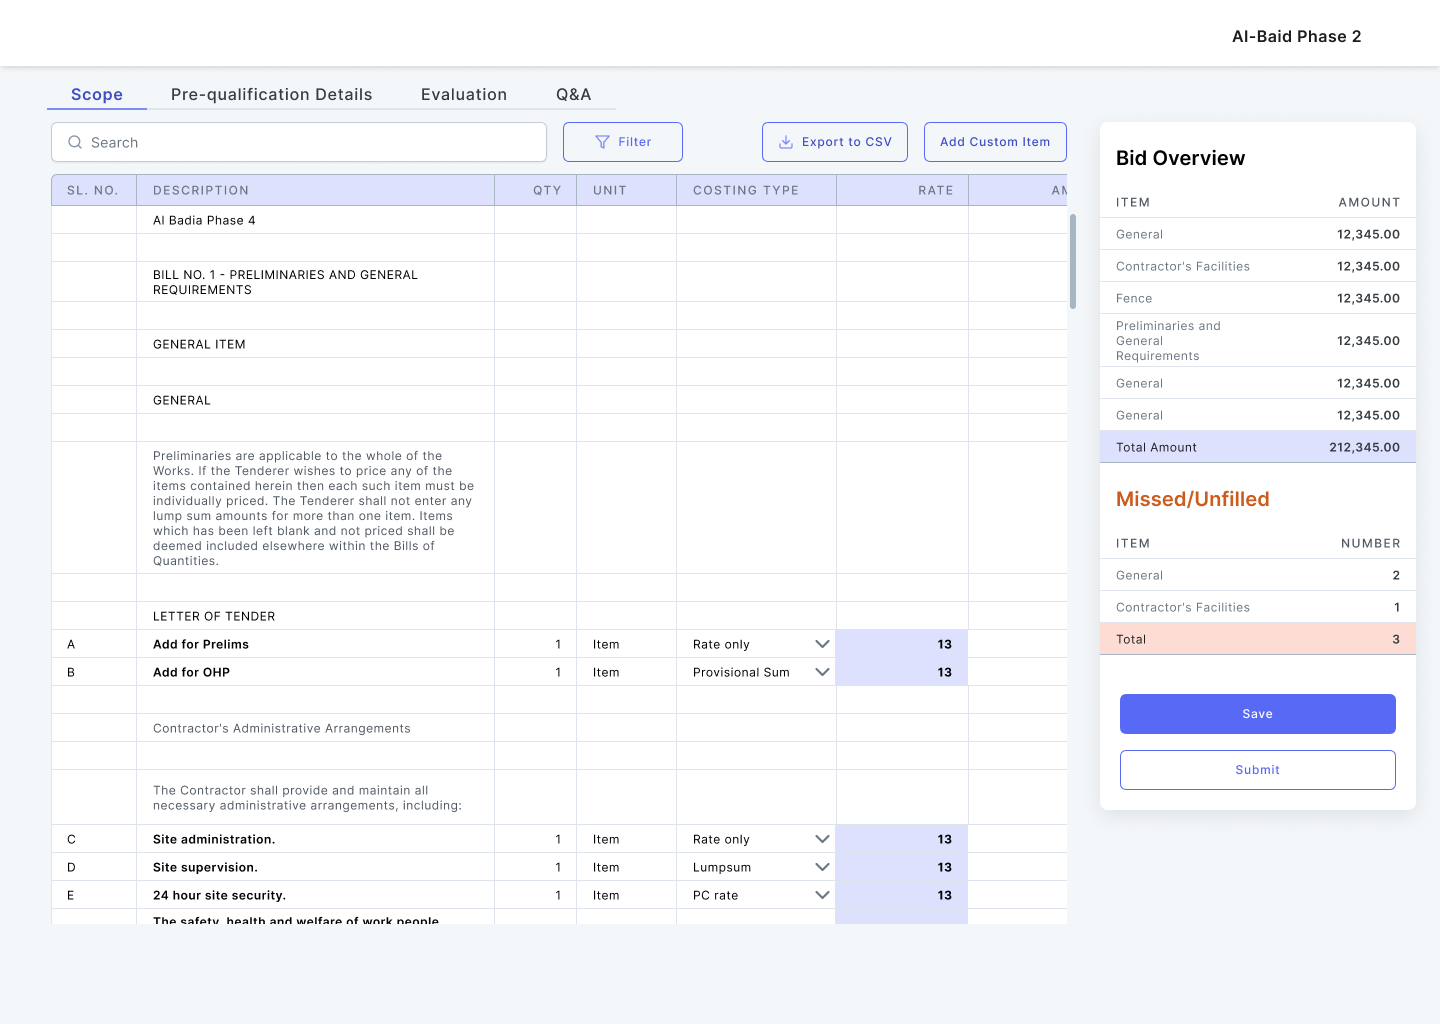1440x1024 pixels.
Task: Click the download icon on Export to CSV
Action: pos(786,142)
